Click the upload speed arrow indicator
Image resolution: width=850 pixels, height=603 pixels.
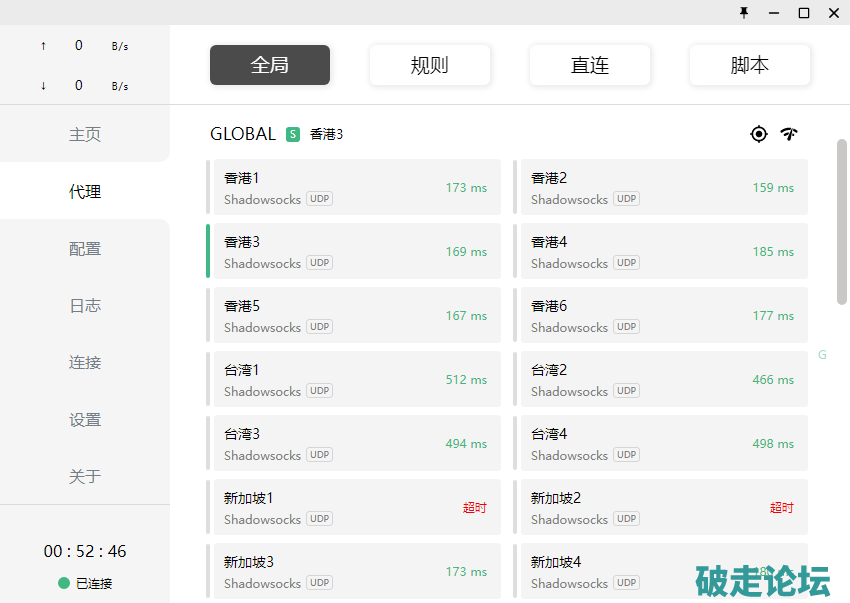click(43, 46)
